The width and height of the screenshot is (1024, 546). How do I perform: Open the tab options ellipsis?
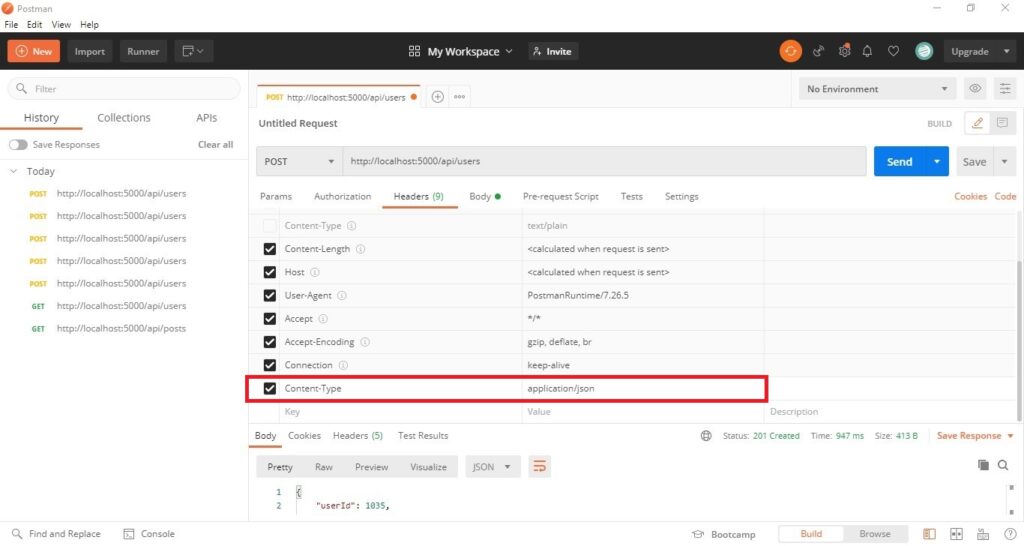460,97
